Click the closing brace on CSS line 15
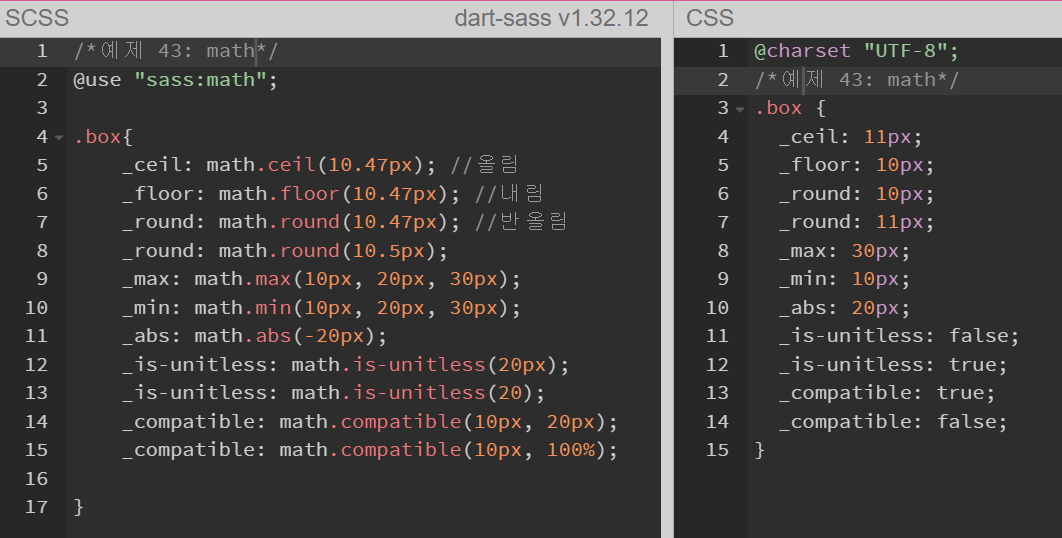The width and height of the screenshot is (1062, 538). [760, 450]
